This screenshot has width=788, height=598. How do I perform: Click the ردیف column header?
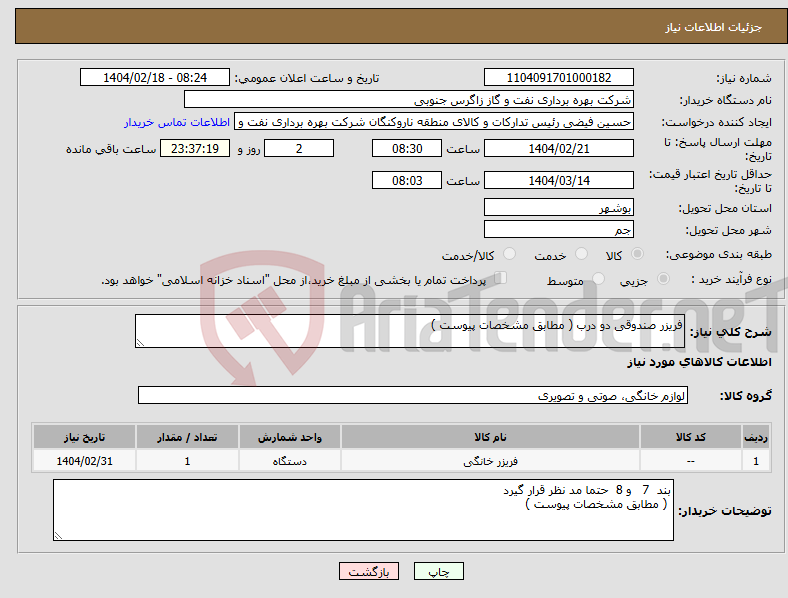(x=756, y=437)
